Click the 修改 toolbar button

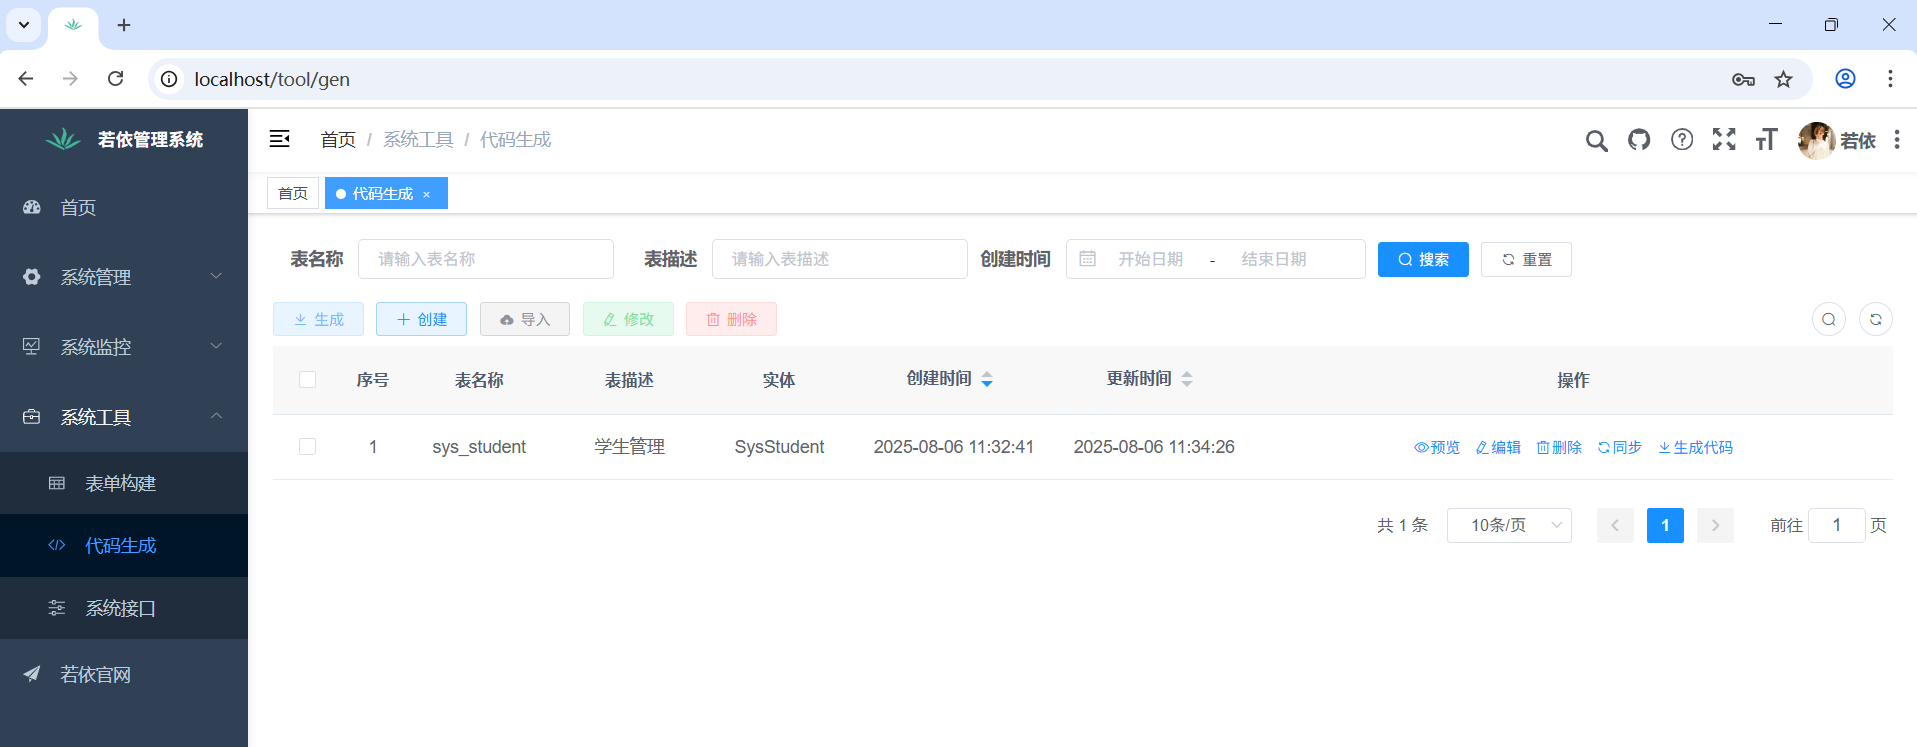point(628,319)
